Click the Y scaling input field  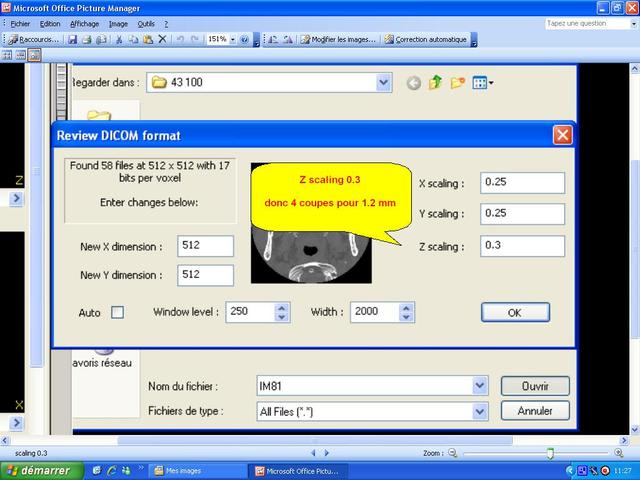pos(522,214)
